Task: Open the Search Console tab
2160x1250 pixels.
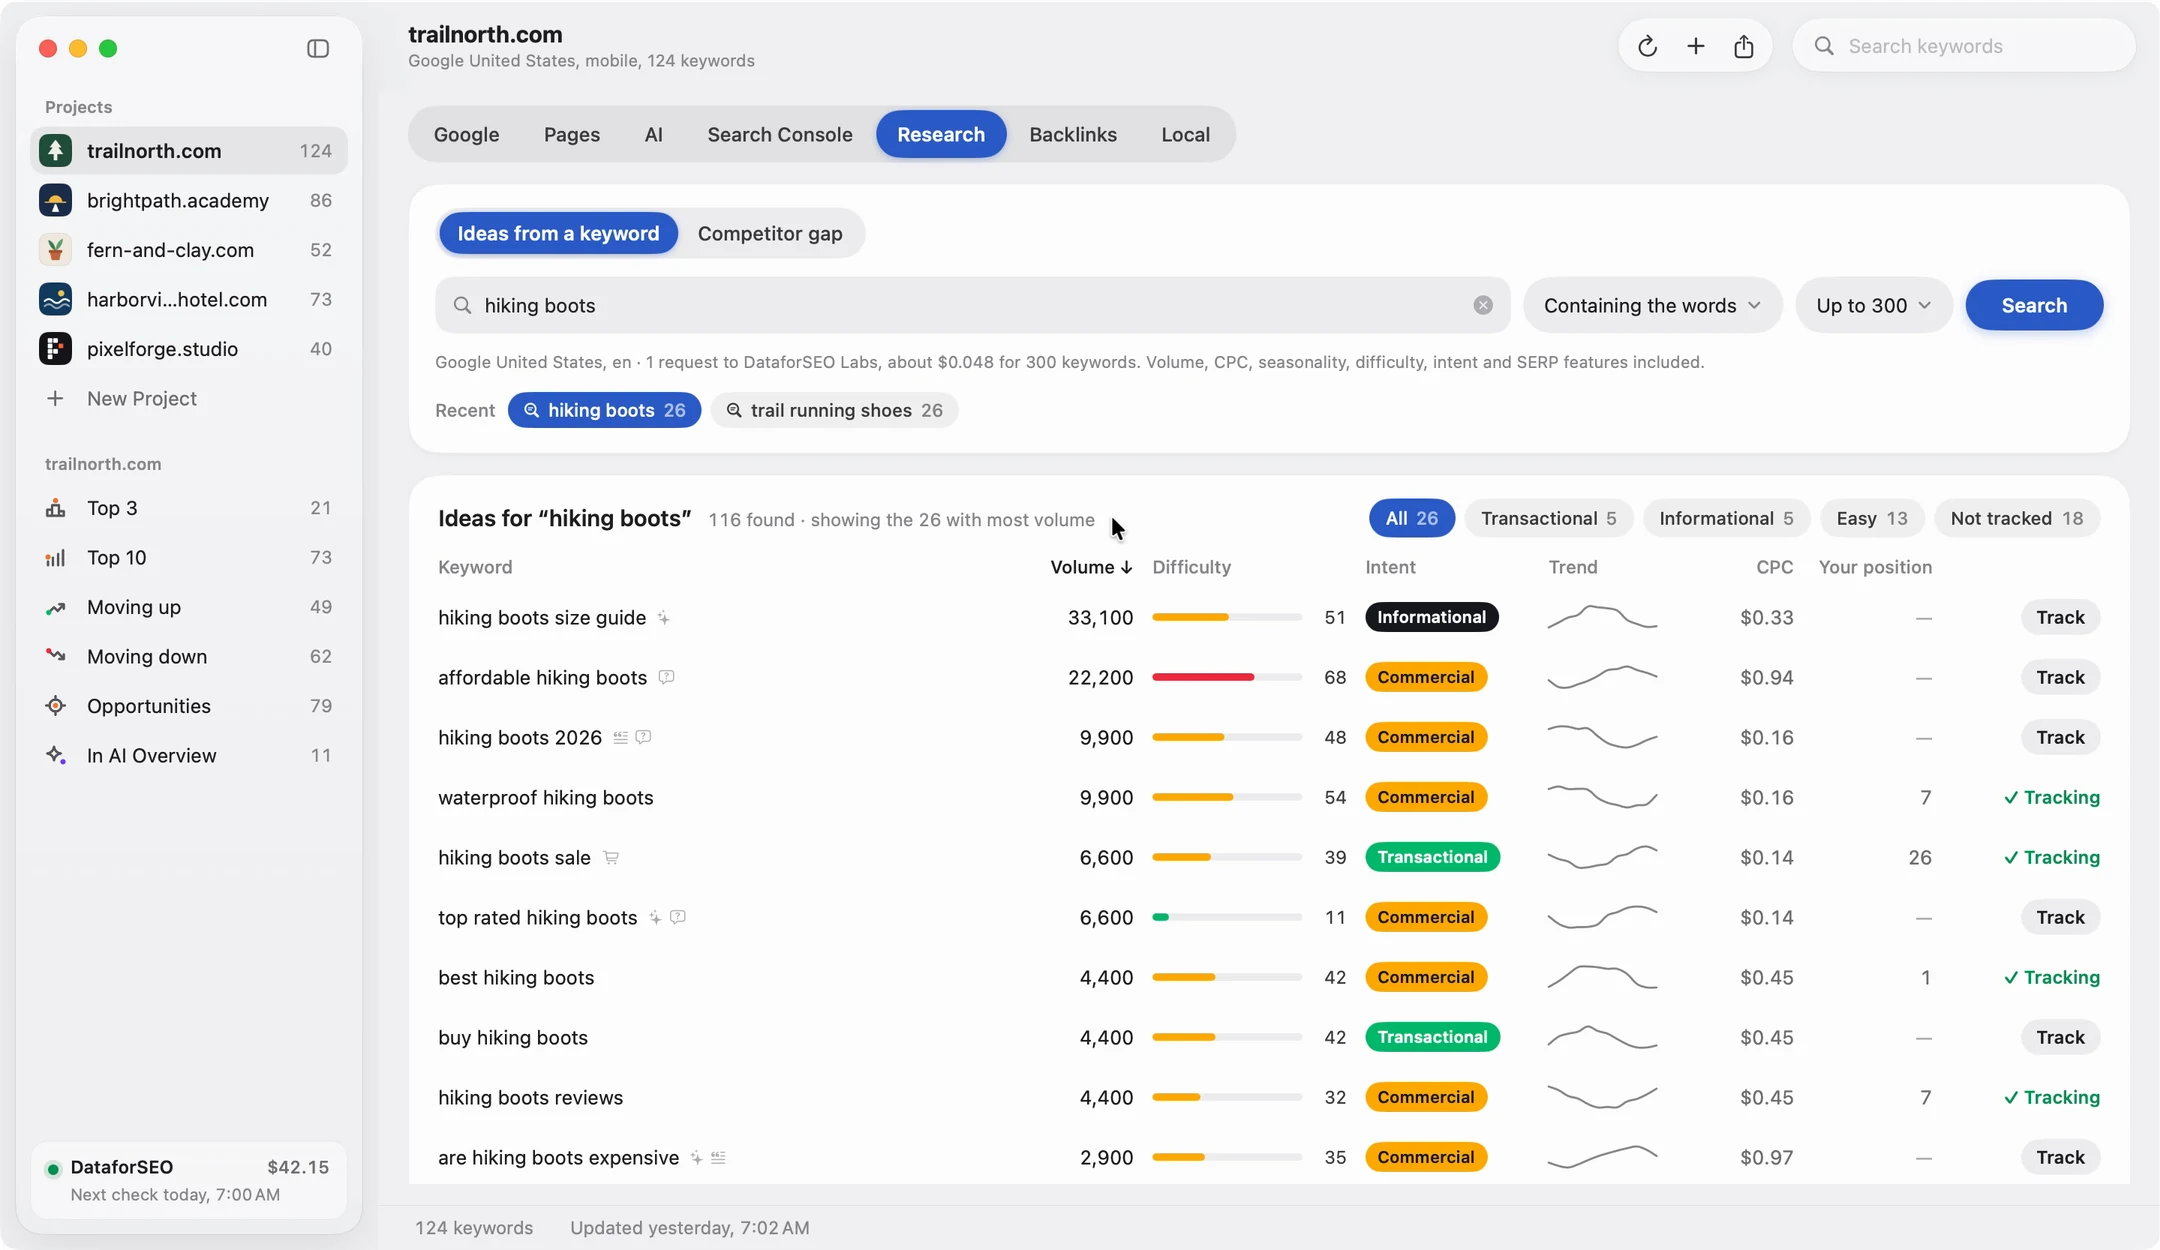Action: pyautogui.click(x=780, y=134)
